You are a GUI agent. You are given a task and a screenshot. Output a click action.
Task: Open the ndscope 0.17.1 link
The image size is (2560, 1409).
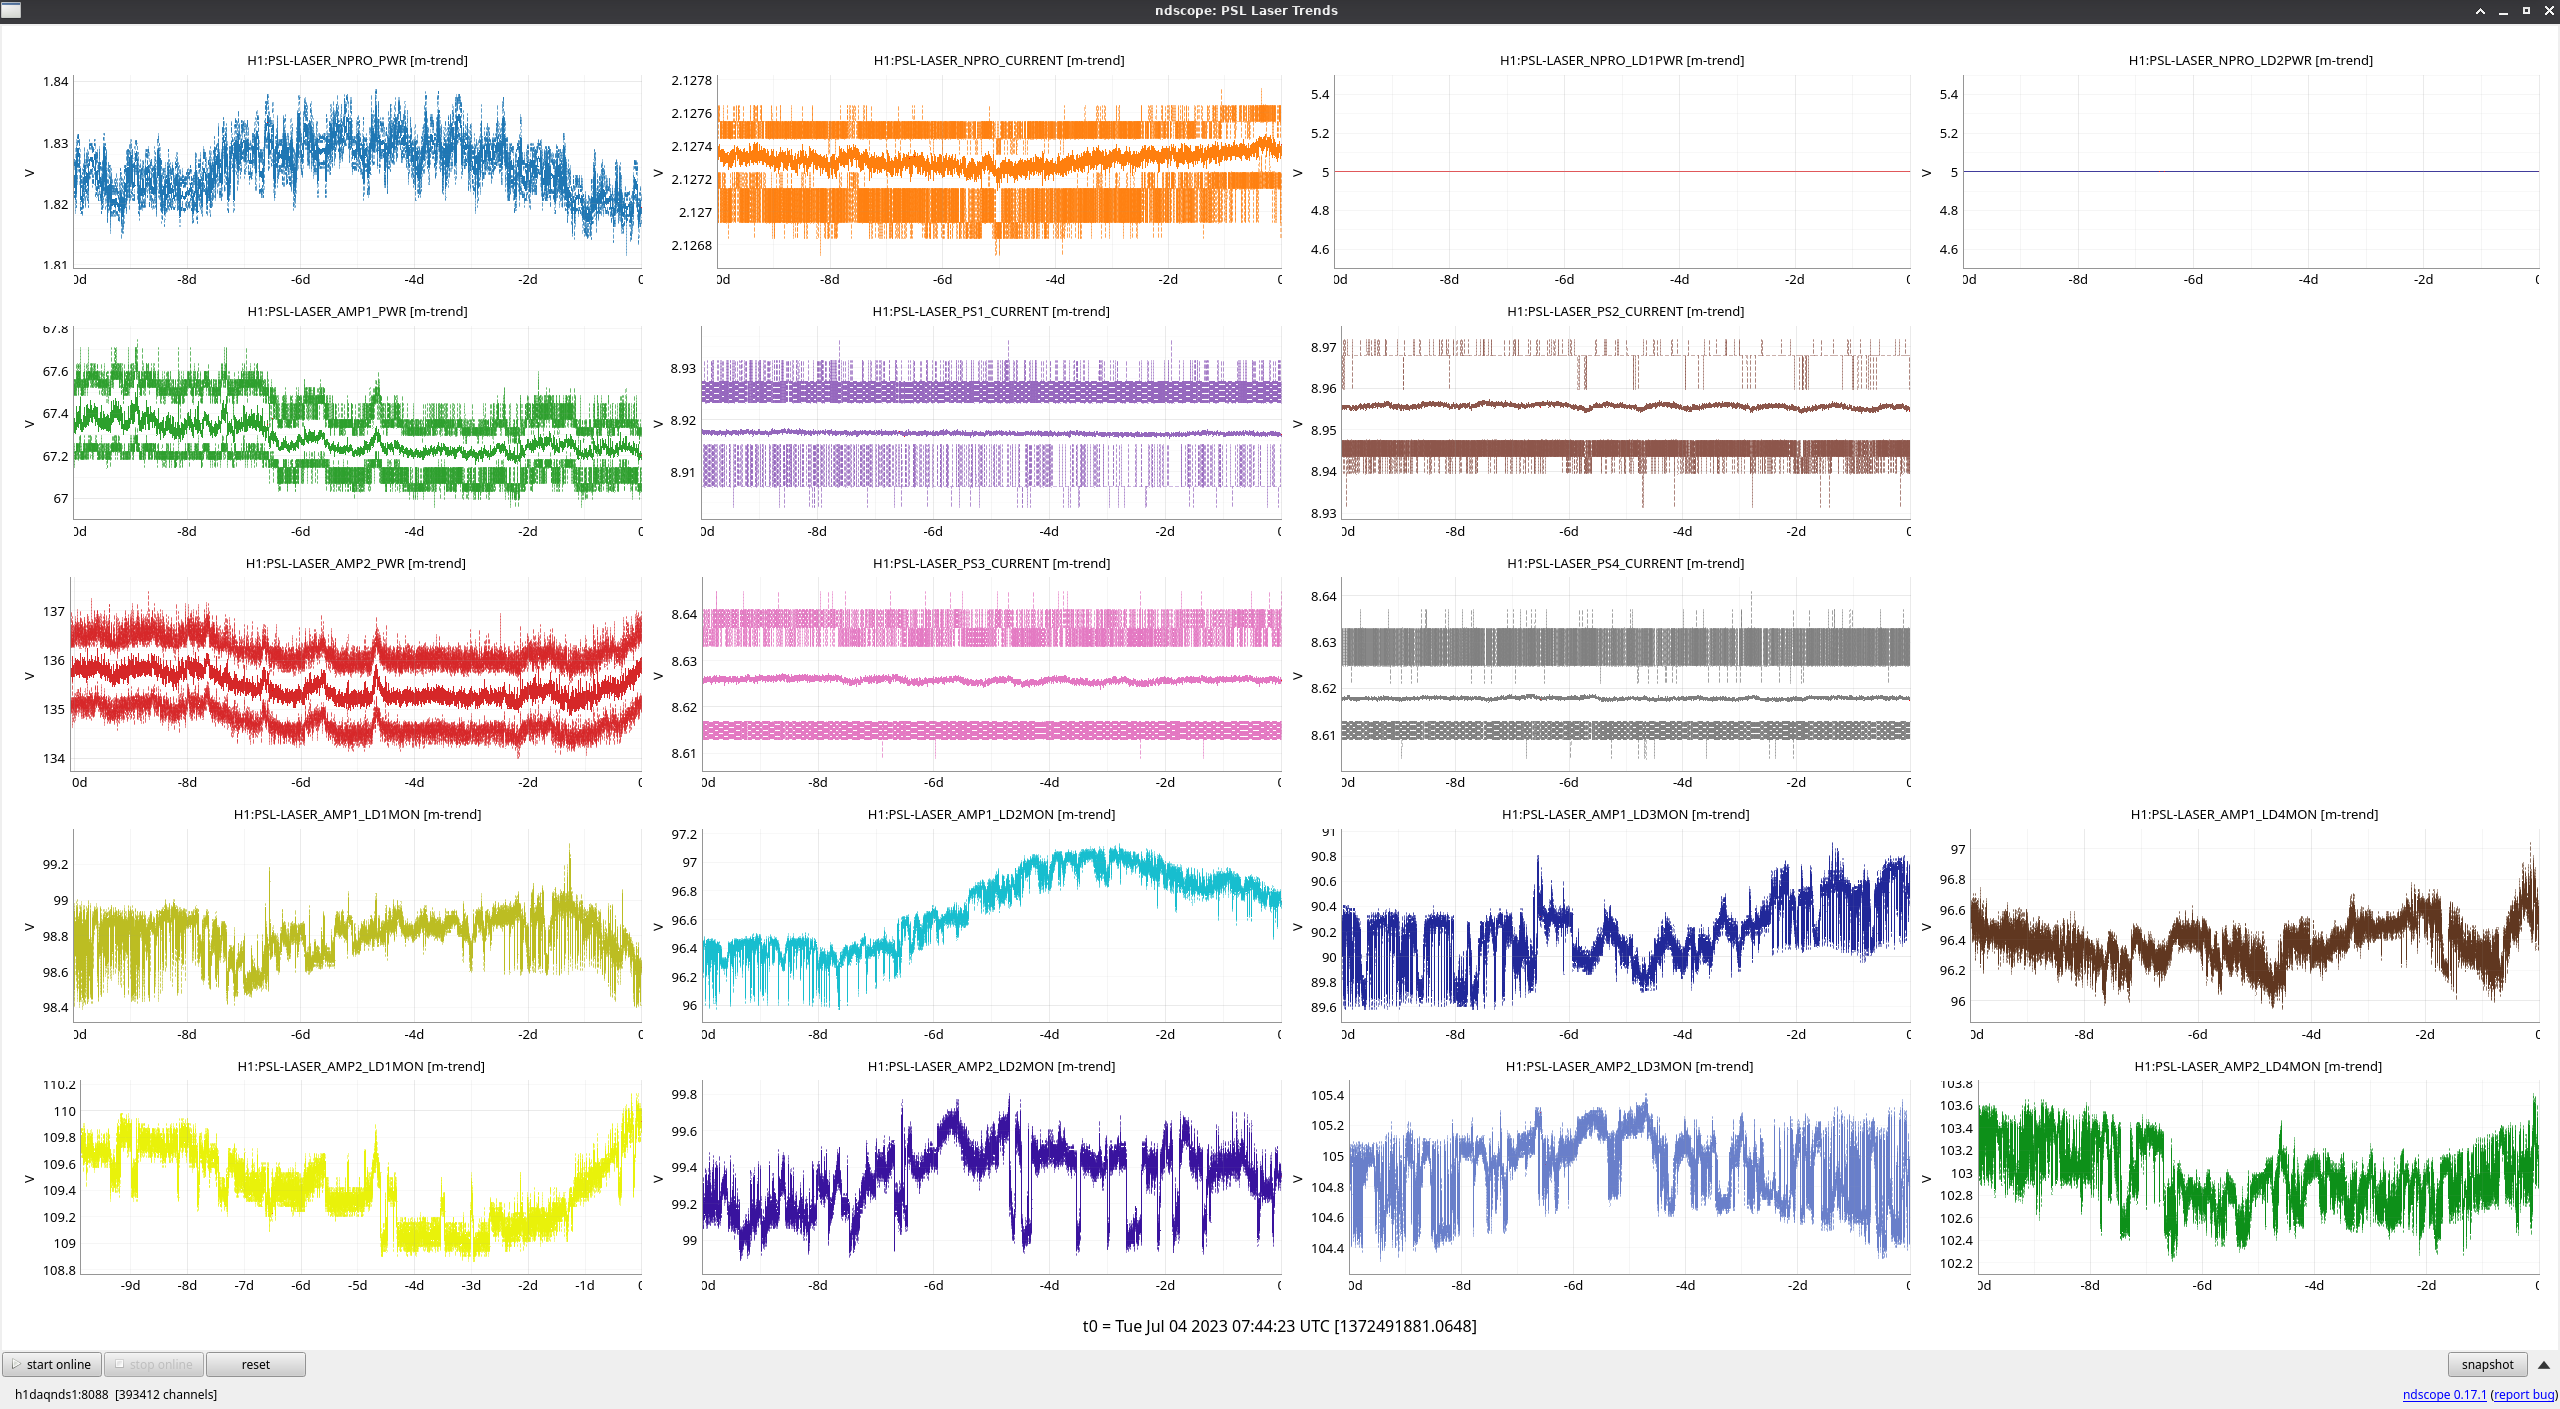(x=2443, y=1394)
